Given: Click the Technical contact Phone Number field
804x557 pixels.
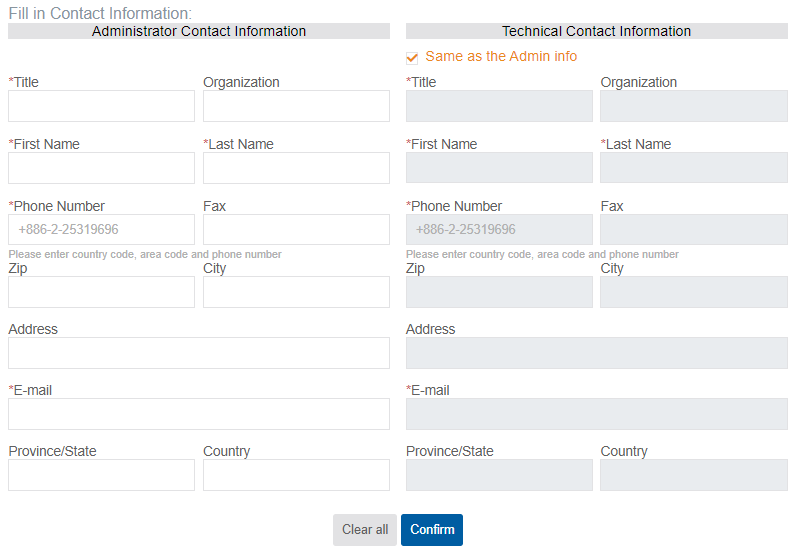Looking at the screenshot, I should [499, 229].
